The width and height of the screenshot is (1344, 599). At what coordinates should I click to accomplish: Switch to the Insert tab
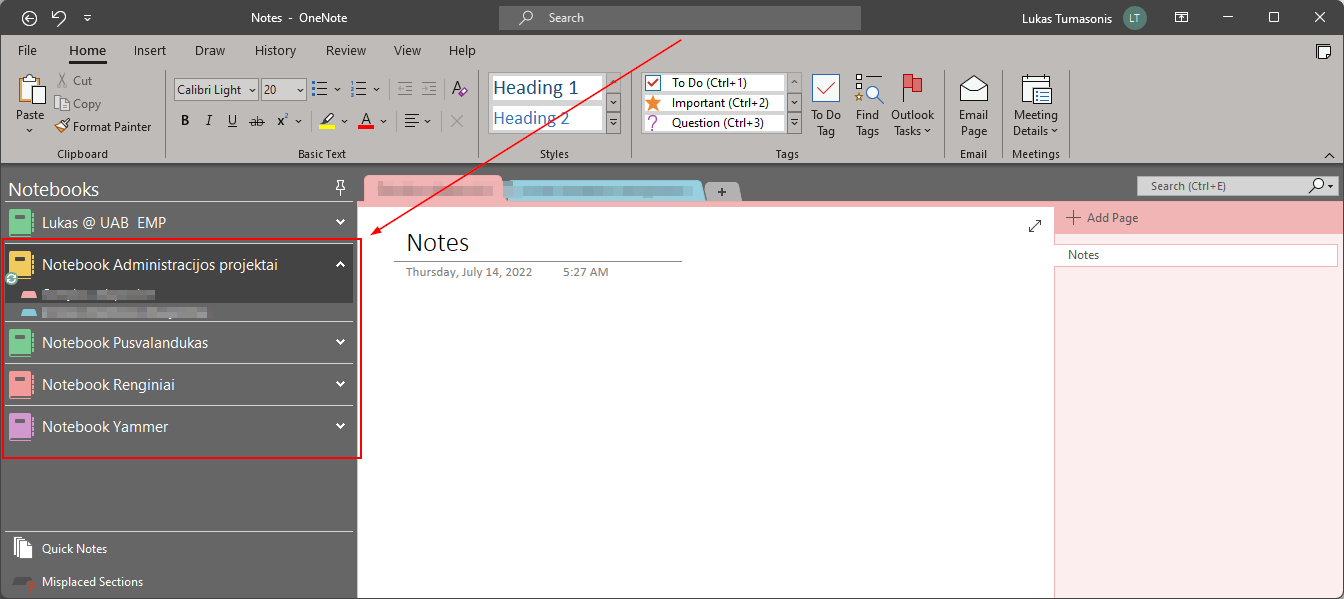150,50
